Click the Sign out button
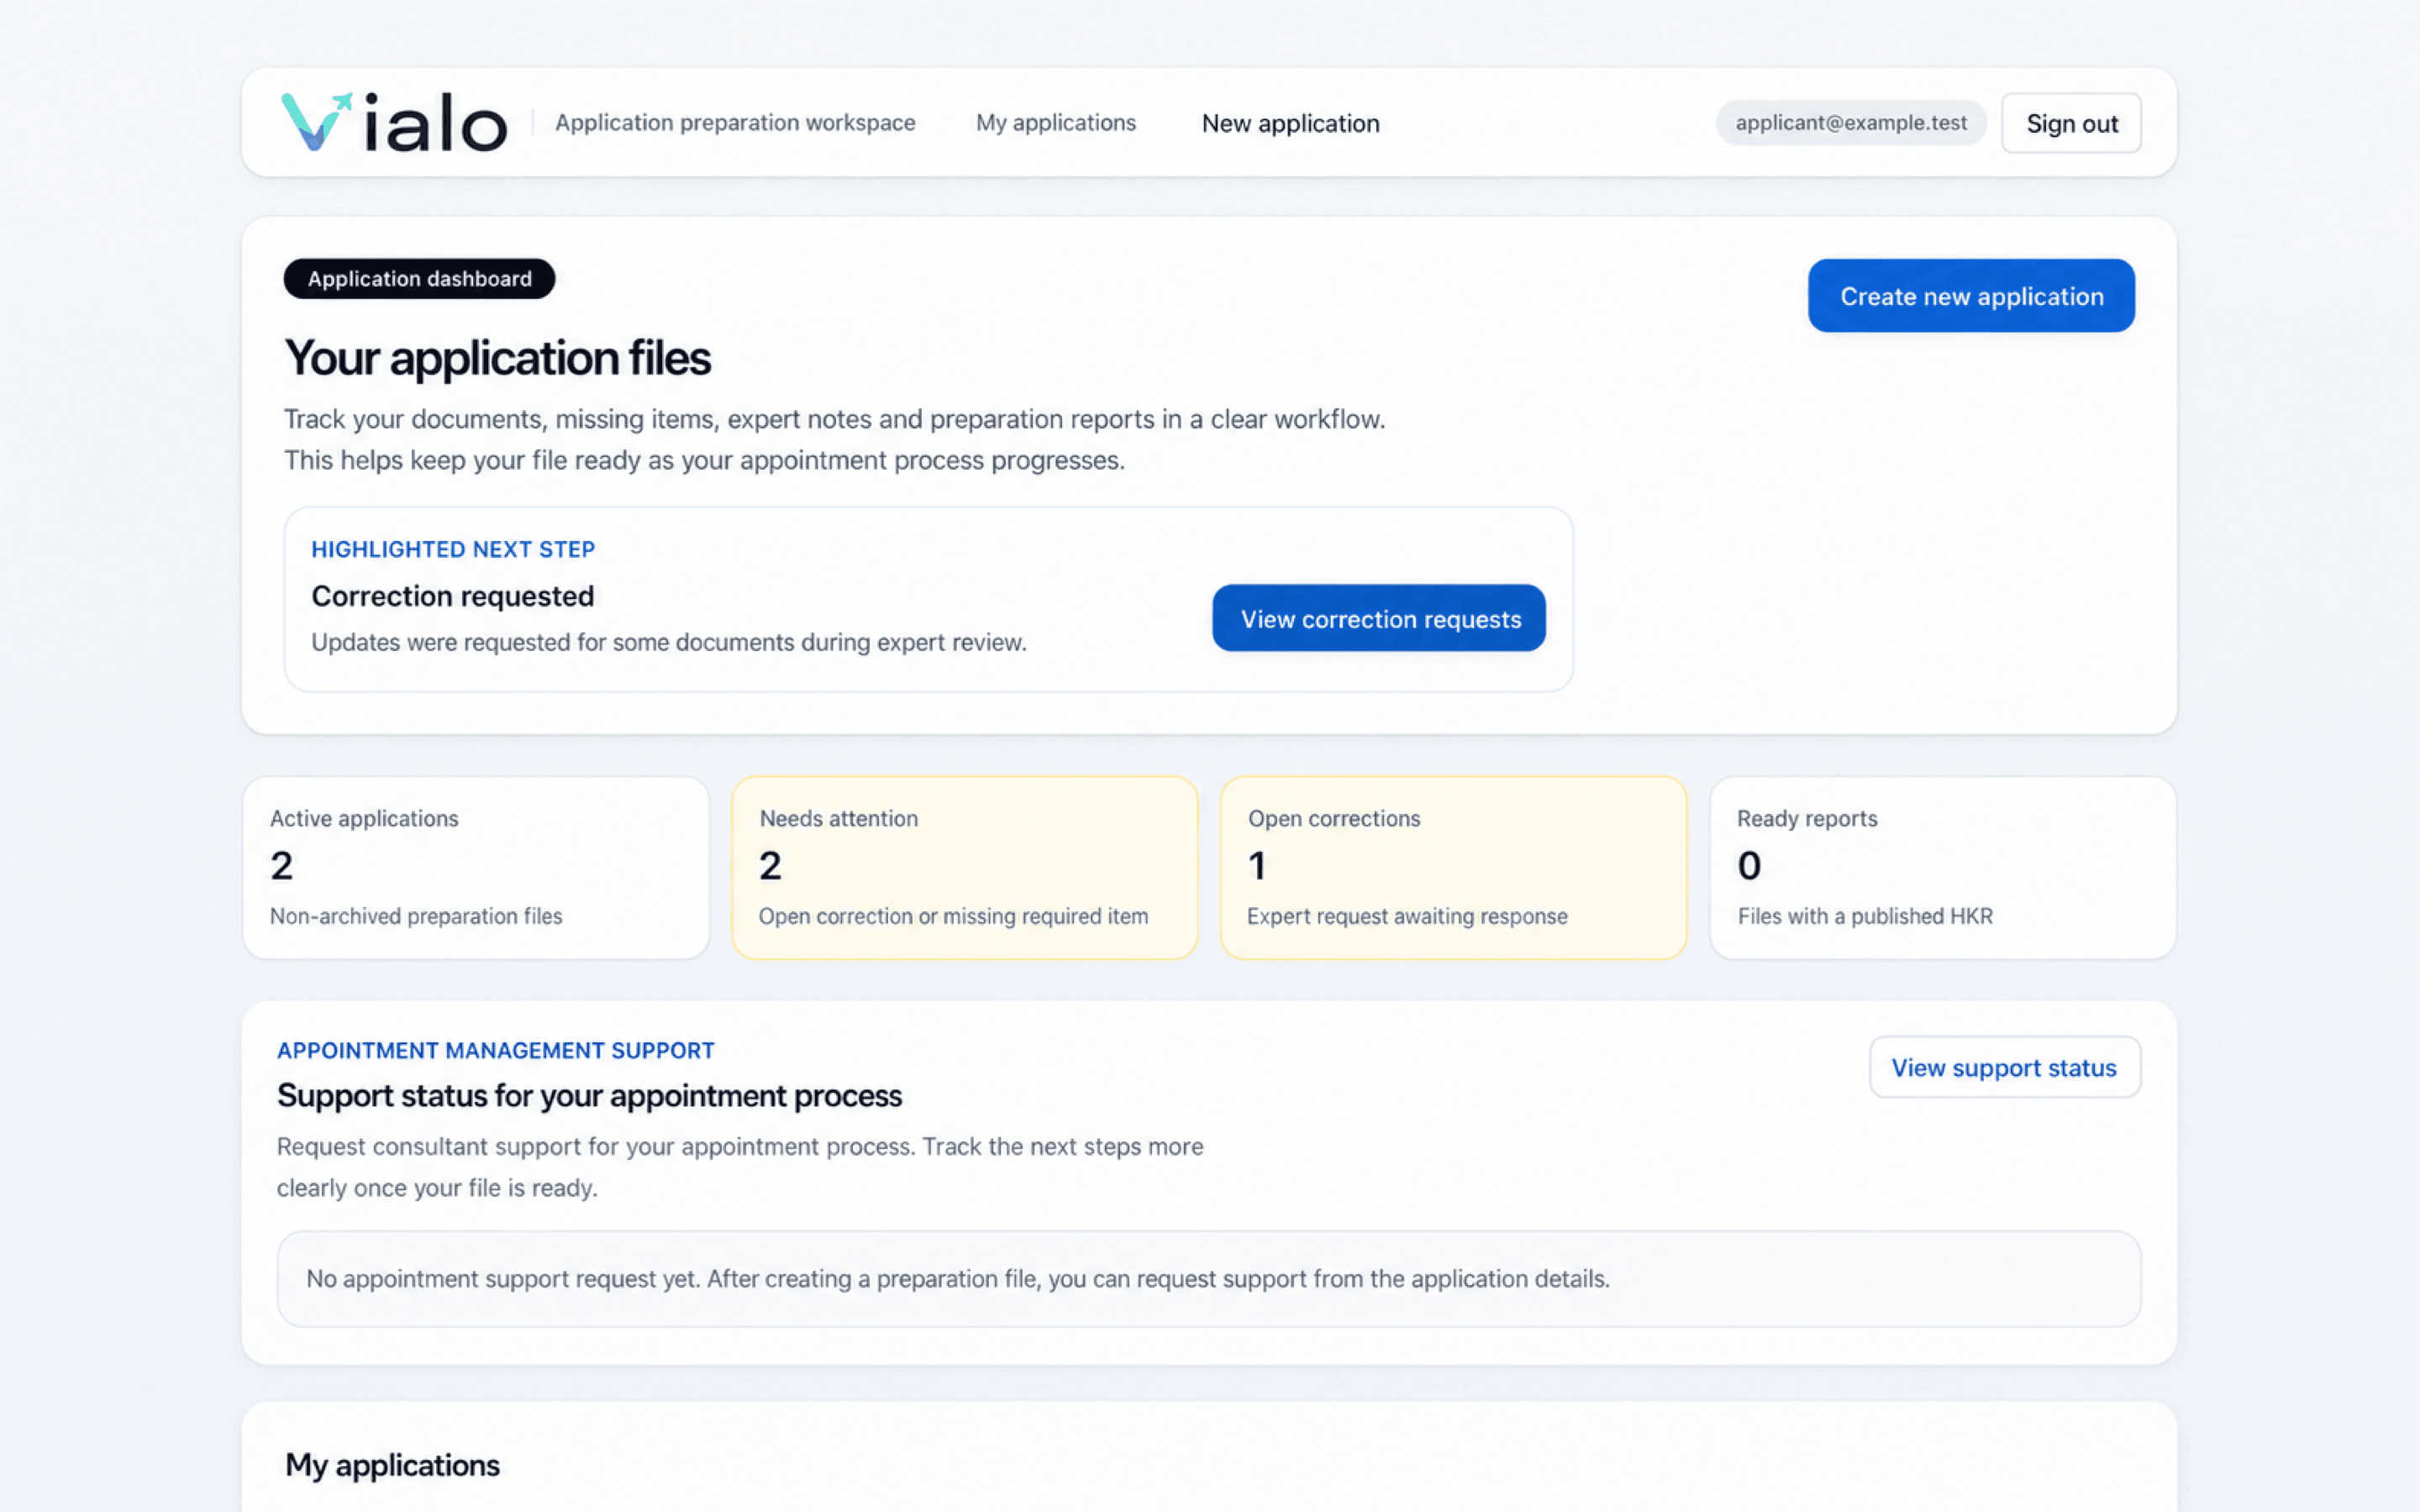Viewport: 2420px width, 1512px height. point(2071,123)
